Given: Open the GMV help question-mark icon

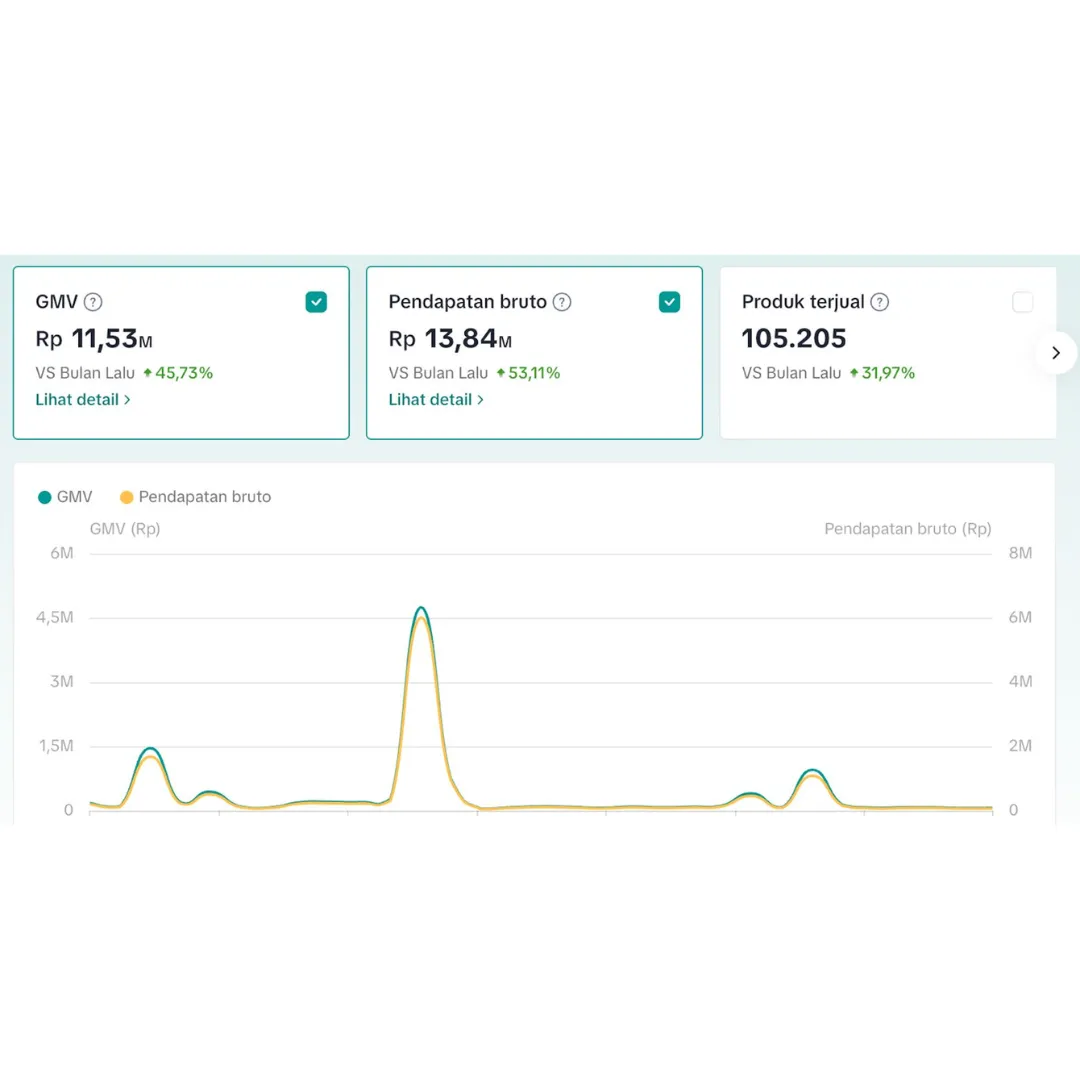Looking at the screenshot, I should [x=93, y=302].
